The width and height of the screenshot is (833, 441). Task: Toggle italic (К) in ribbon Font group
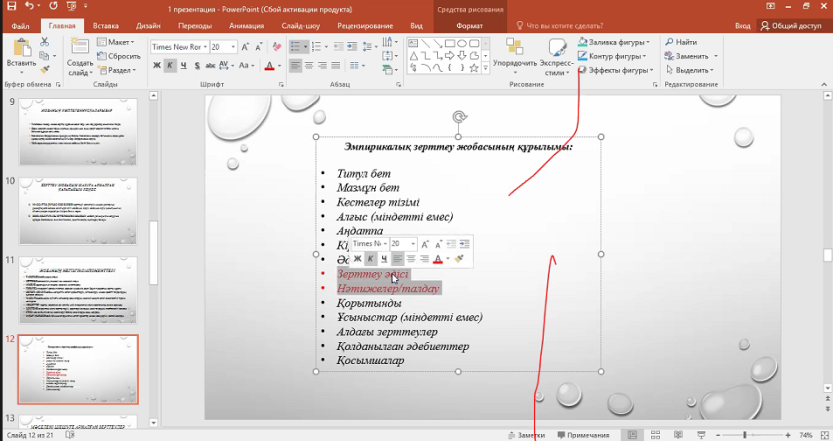170,66
